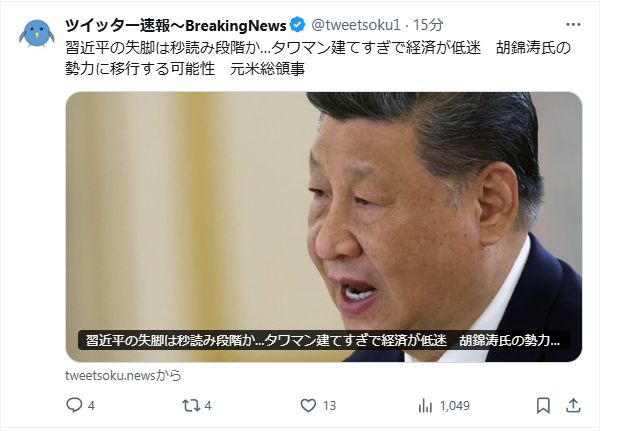This screenshot has width=627, height=431.
Task: Click the share upload arrow icon
Action: point(573,405)
